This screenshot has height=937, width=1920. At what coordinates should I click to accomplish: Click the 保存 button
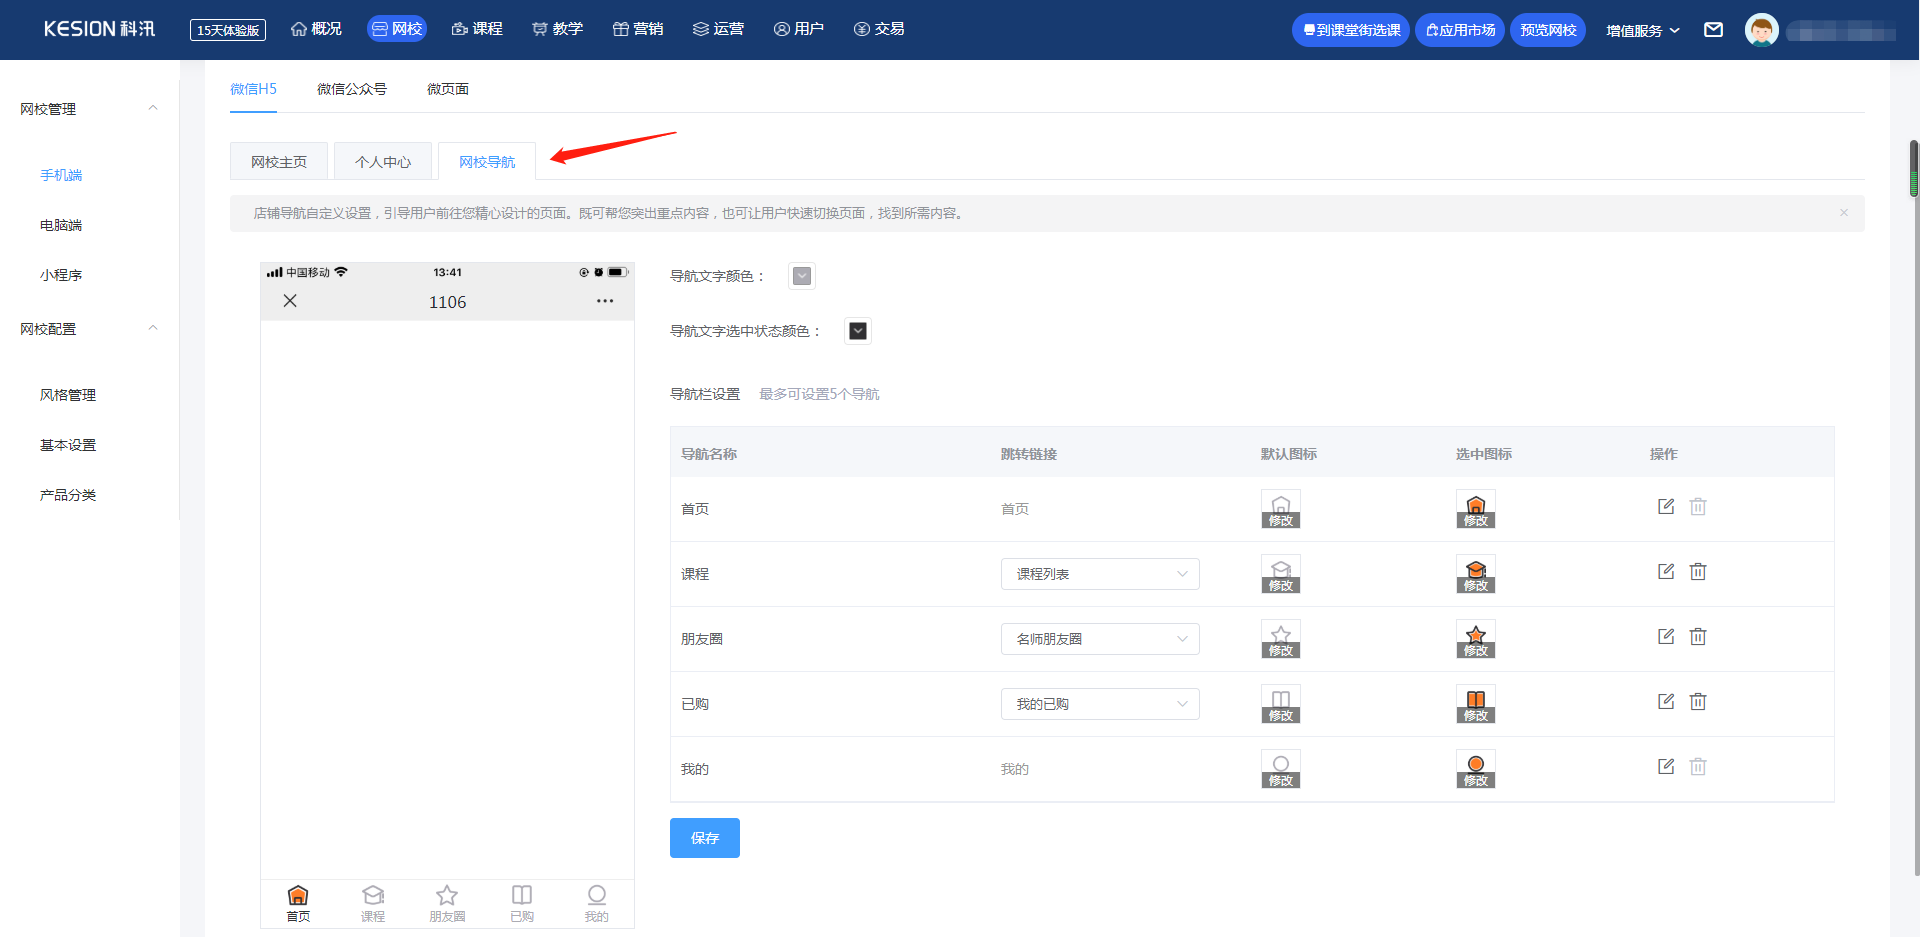(x=704, y=838)
